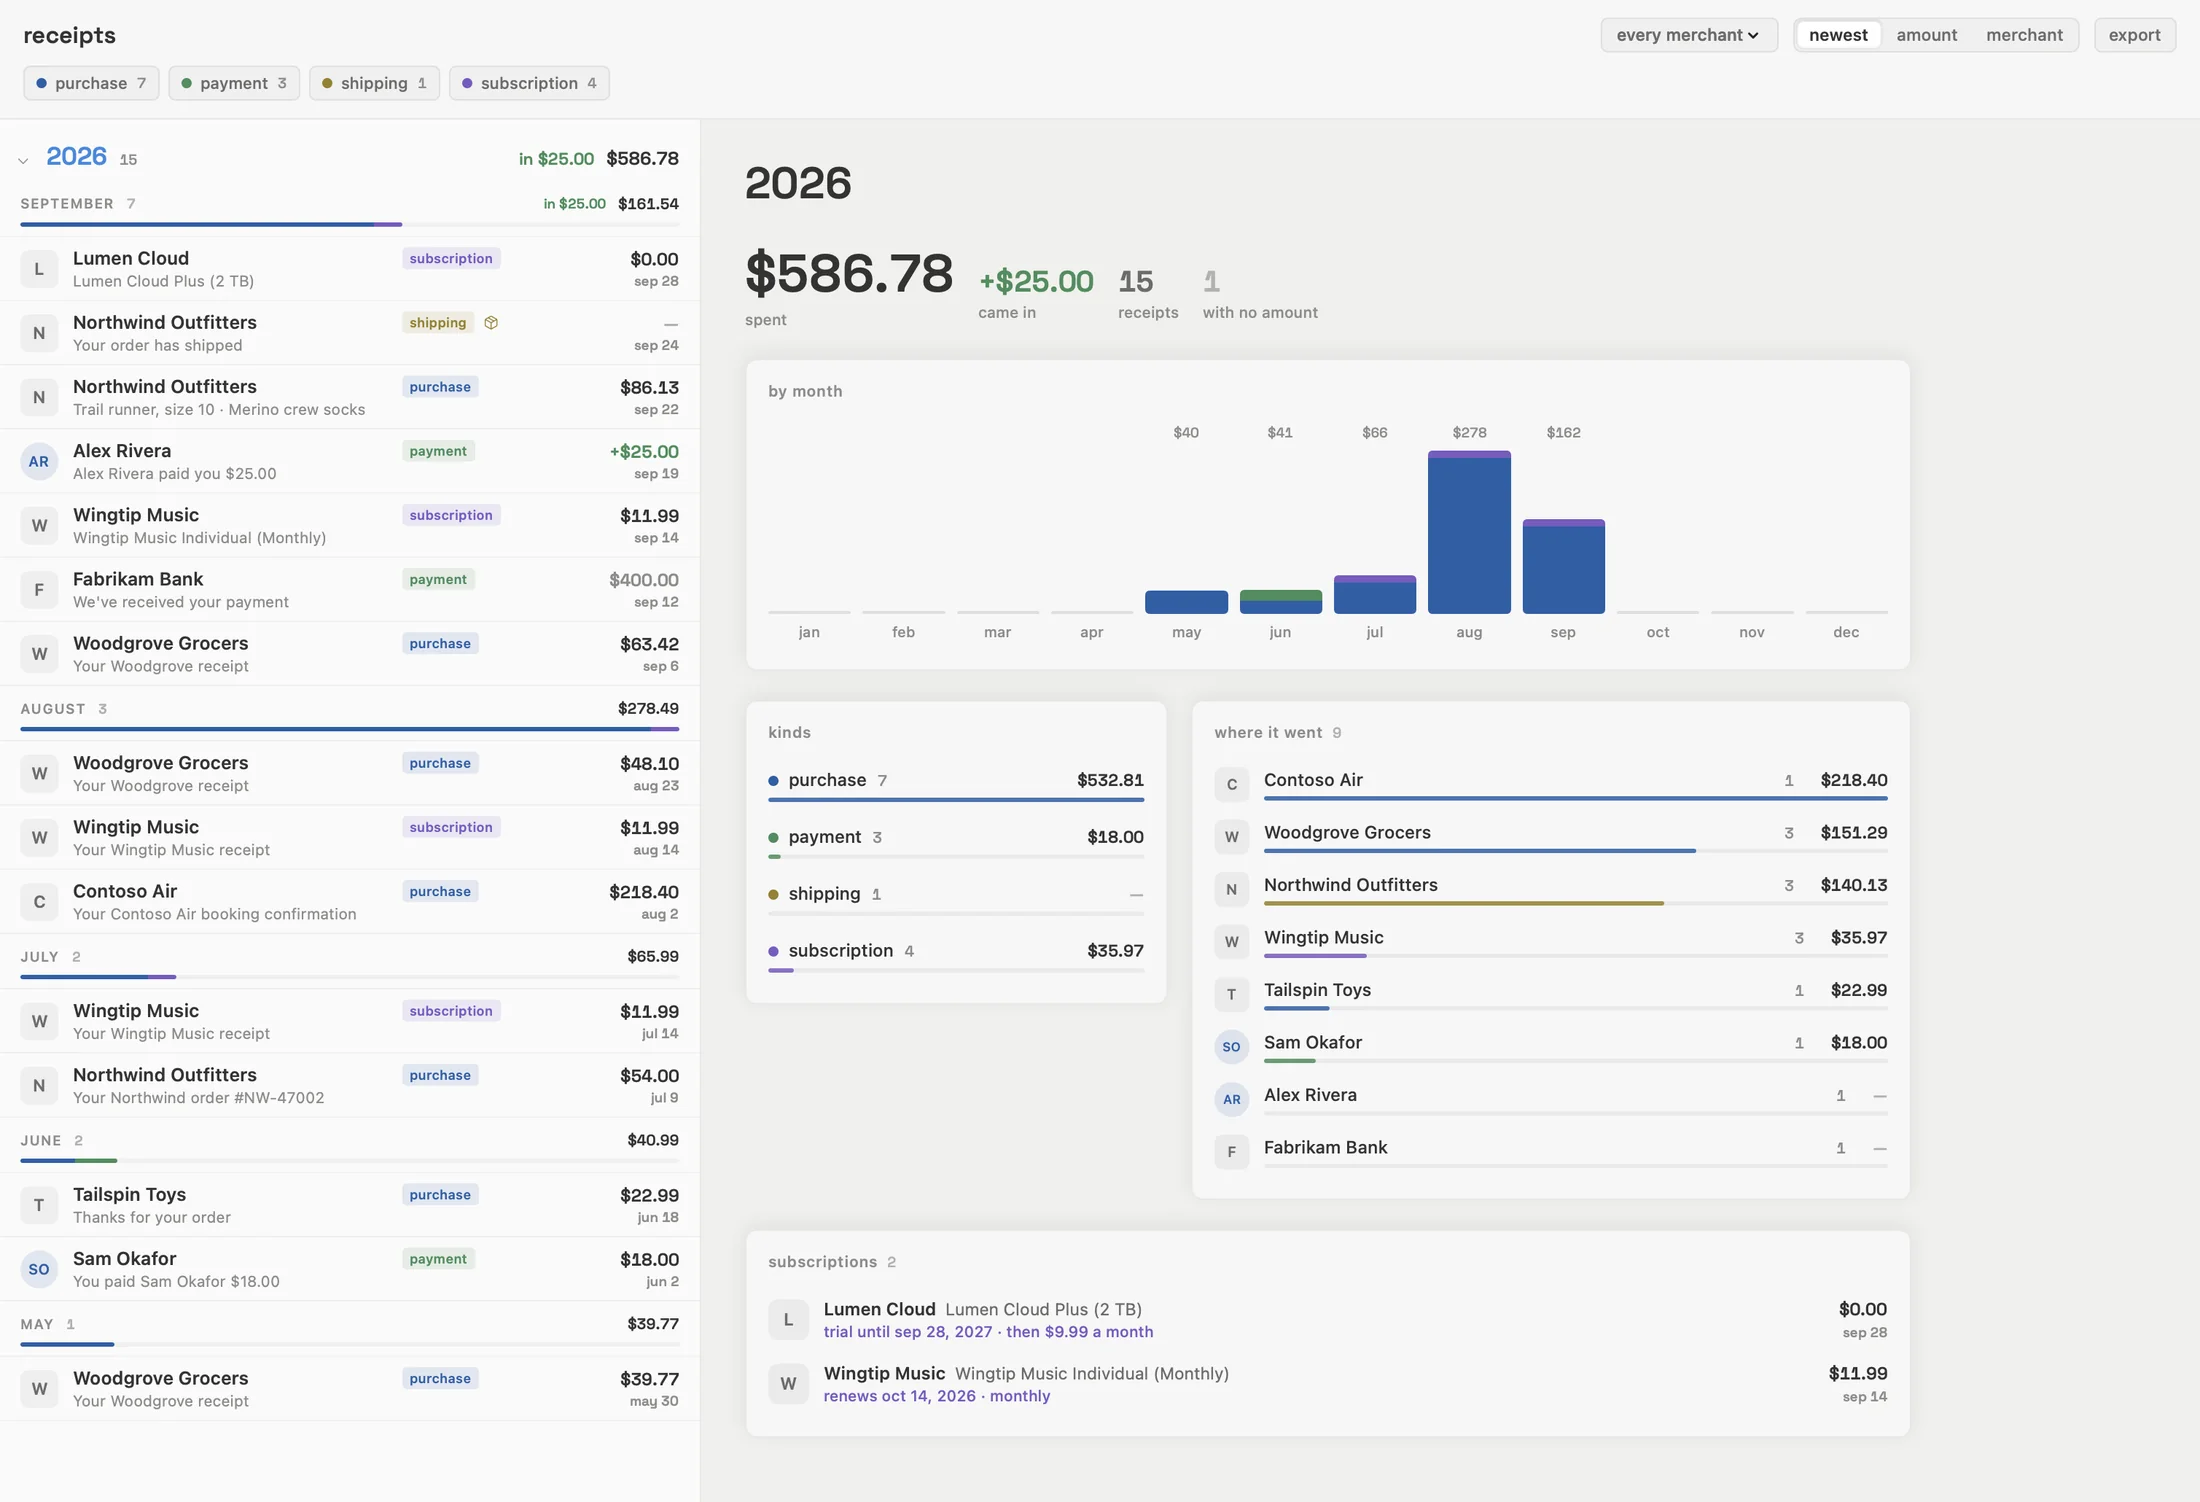
Task: Click the Northwind Outfitters N avatar under where it went
Action: tap(1232, 889)
